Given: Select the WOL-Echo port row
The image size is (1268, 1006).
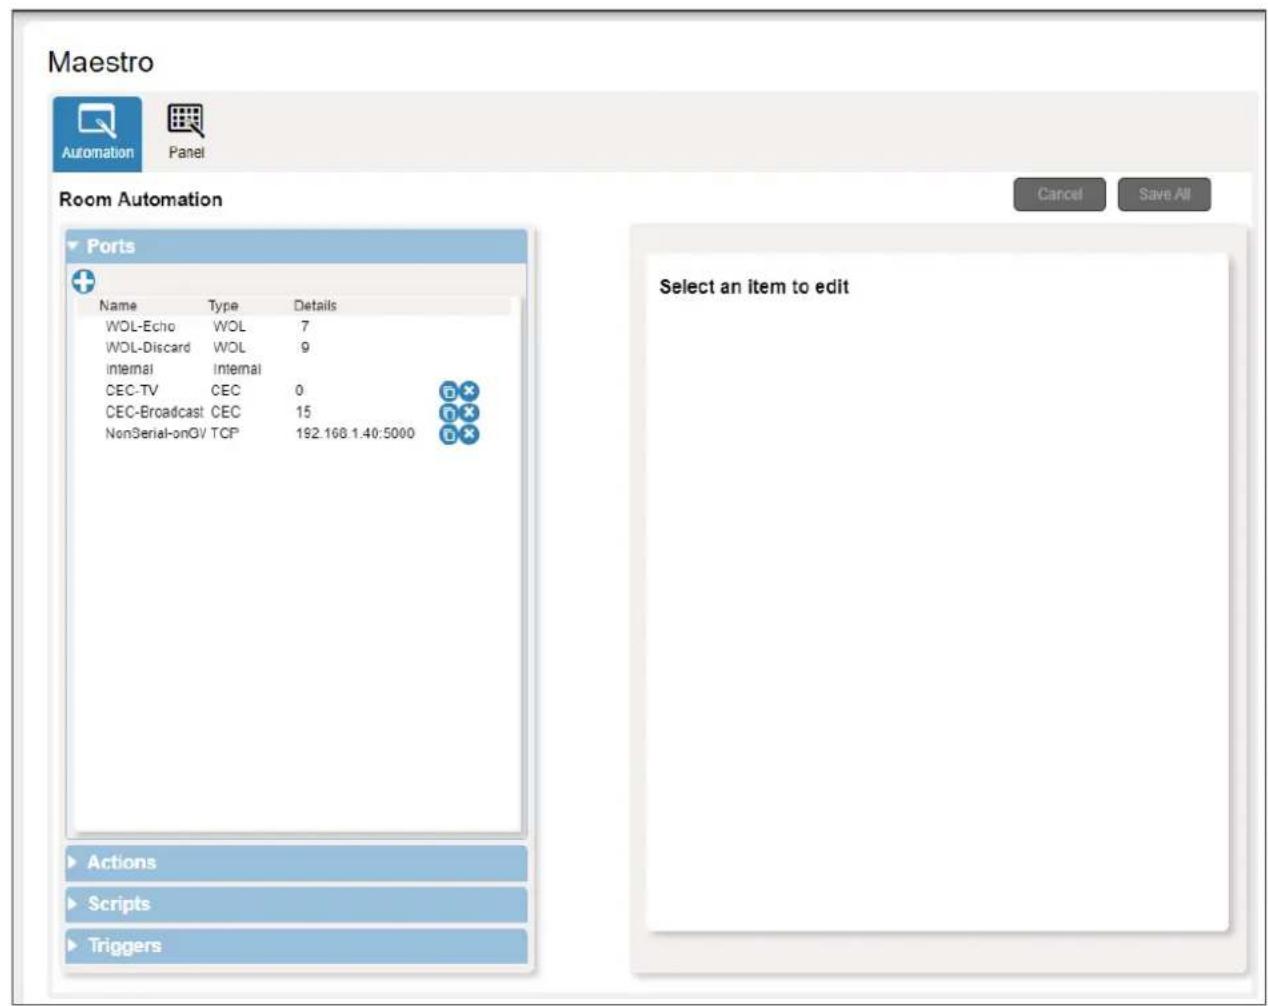Looking at the screenshot, I should tap(293, 327).
